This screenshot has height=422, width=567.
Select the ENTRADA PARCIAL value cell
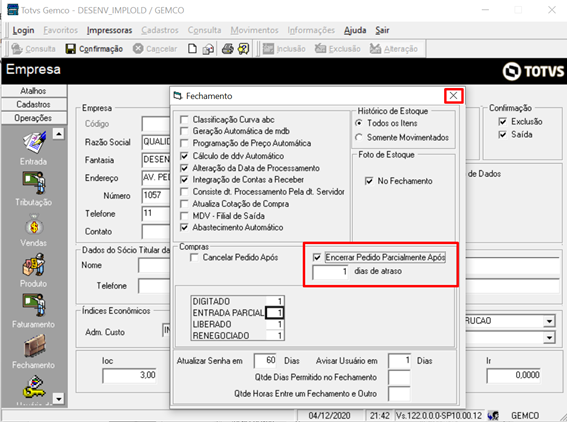click(274, 313)
